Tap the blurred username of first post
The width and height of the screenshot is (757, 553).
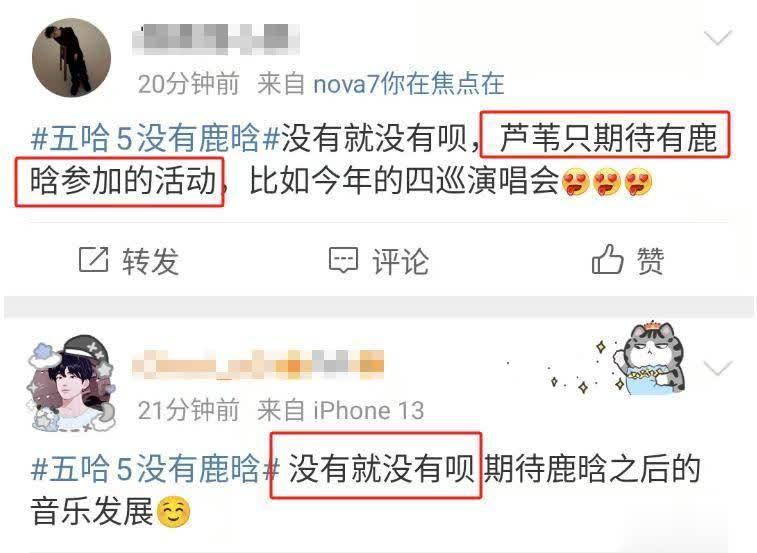pos(215,39)
